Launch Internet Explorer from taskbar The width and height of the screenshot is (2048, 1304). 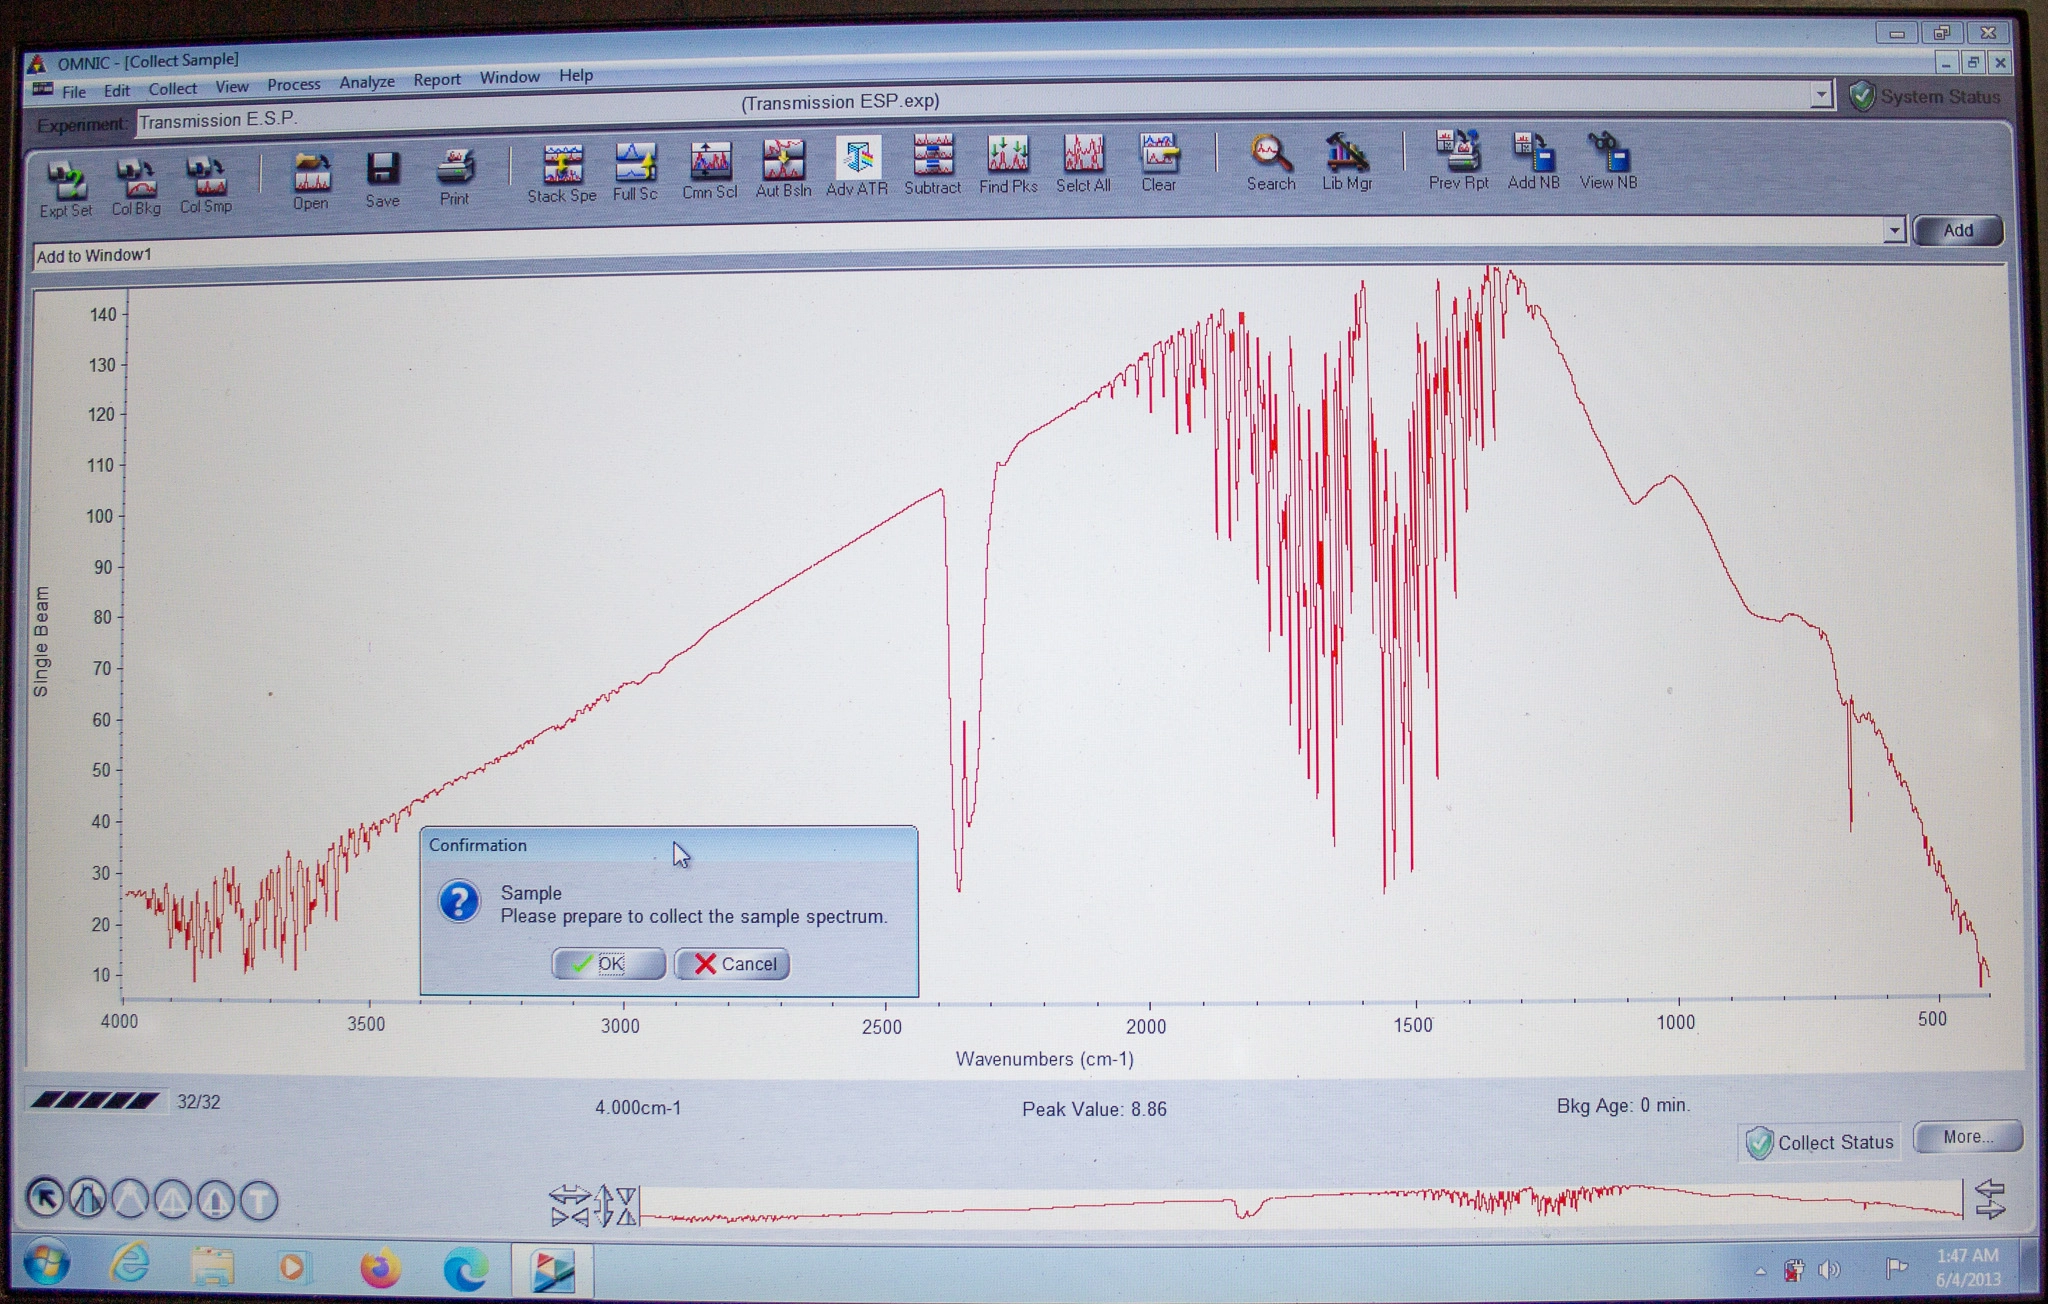130,1265
